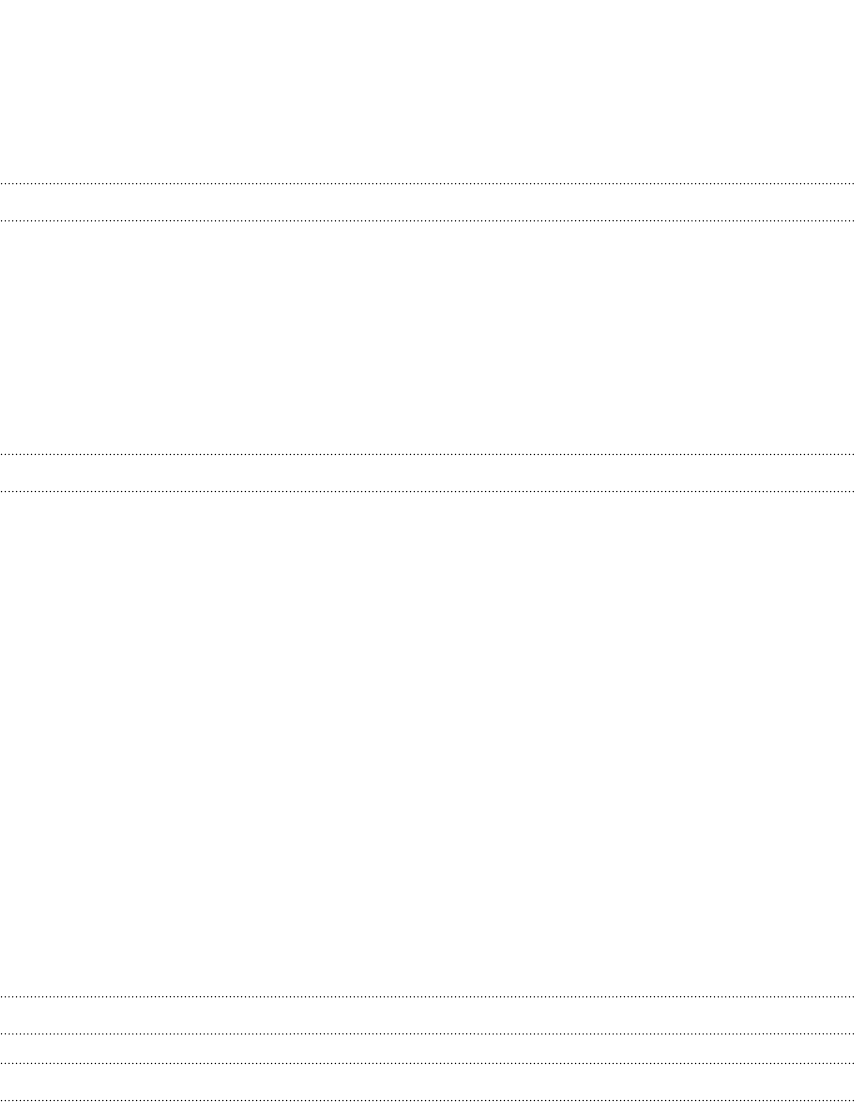
Task: Click the left end of the last dotted line
Action: pyautogui.click(x=2, y=1099)
